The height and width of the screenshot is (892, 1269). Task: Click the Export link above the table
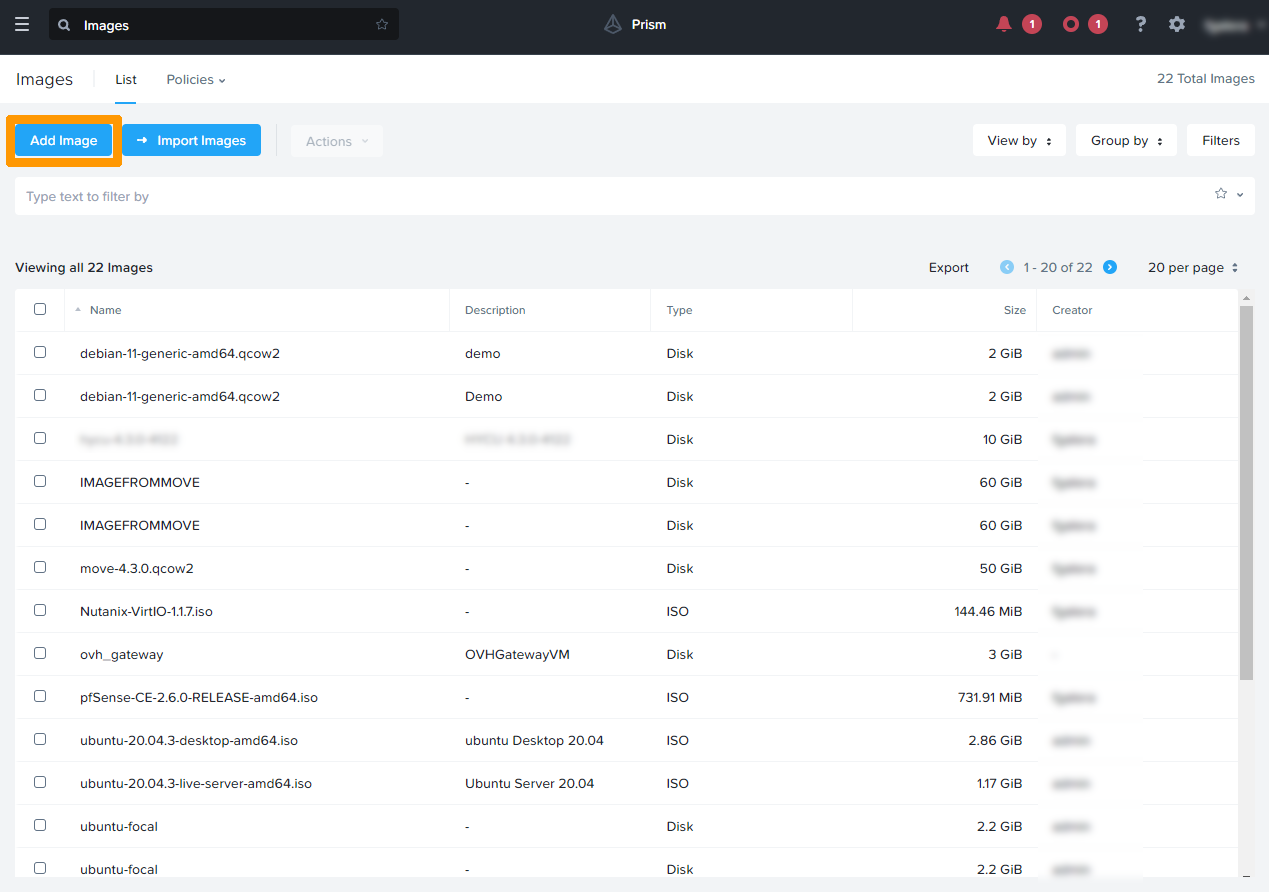948,267
